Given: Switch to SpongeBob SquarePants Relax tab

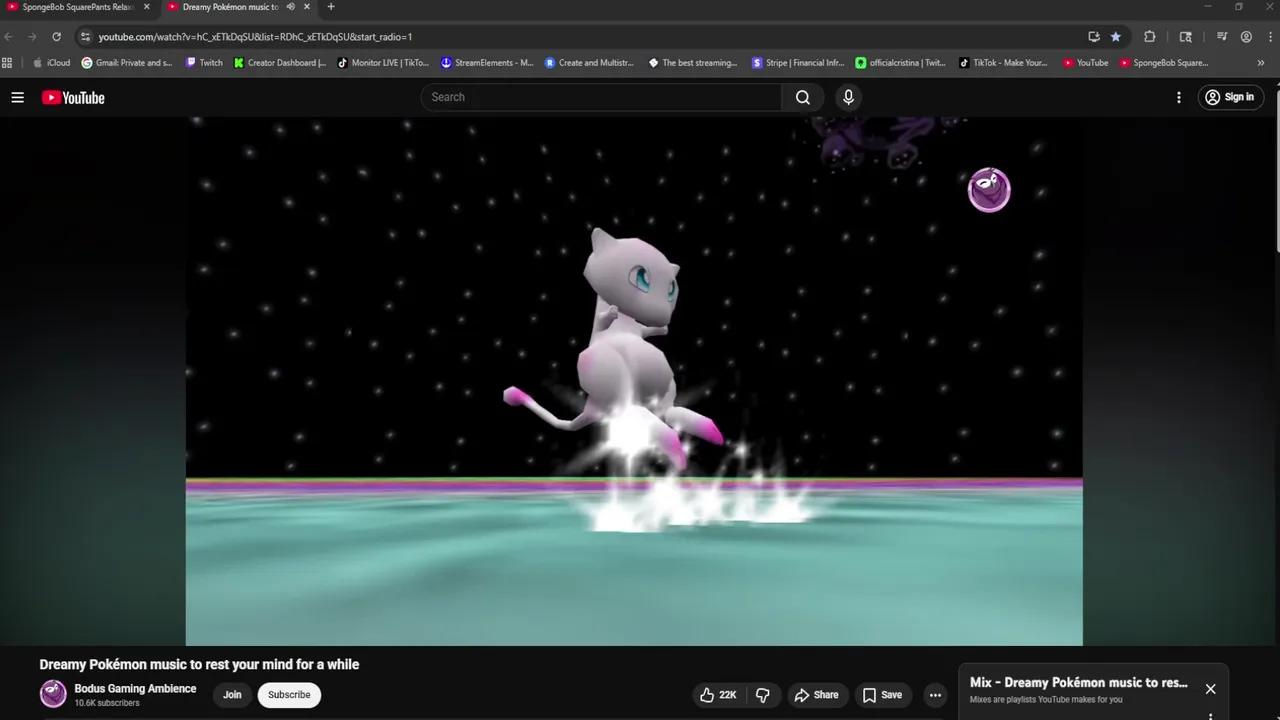Looking at the screenshot, I should tap(78, 7).
